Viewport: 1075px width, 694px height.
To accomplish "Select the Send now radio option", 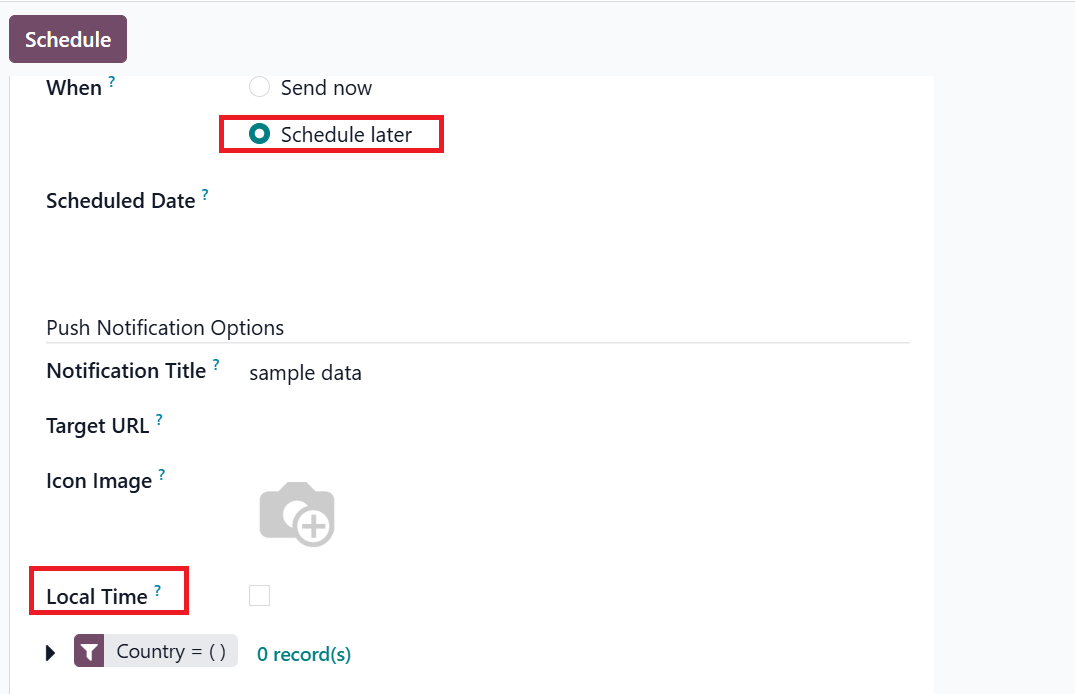I will click(260, 88).
